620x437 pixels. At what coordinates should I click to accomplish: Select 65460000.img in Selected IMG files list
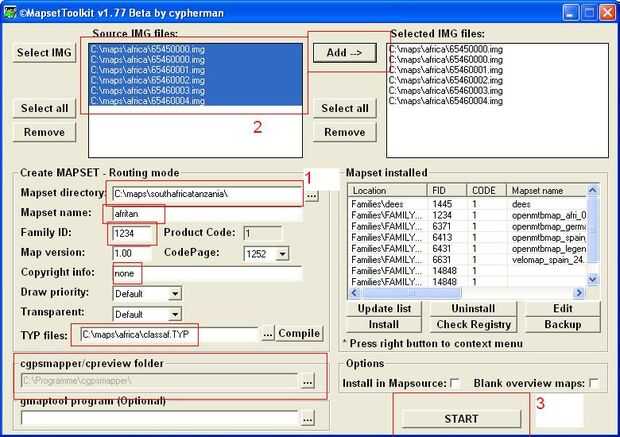[497, 60]
